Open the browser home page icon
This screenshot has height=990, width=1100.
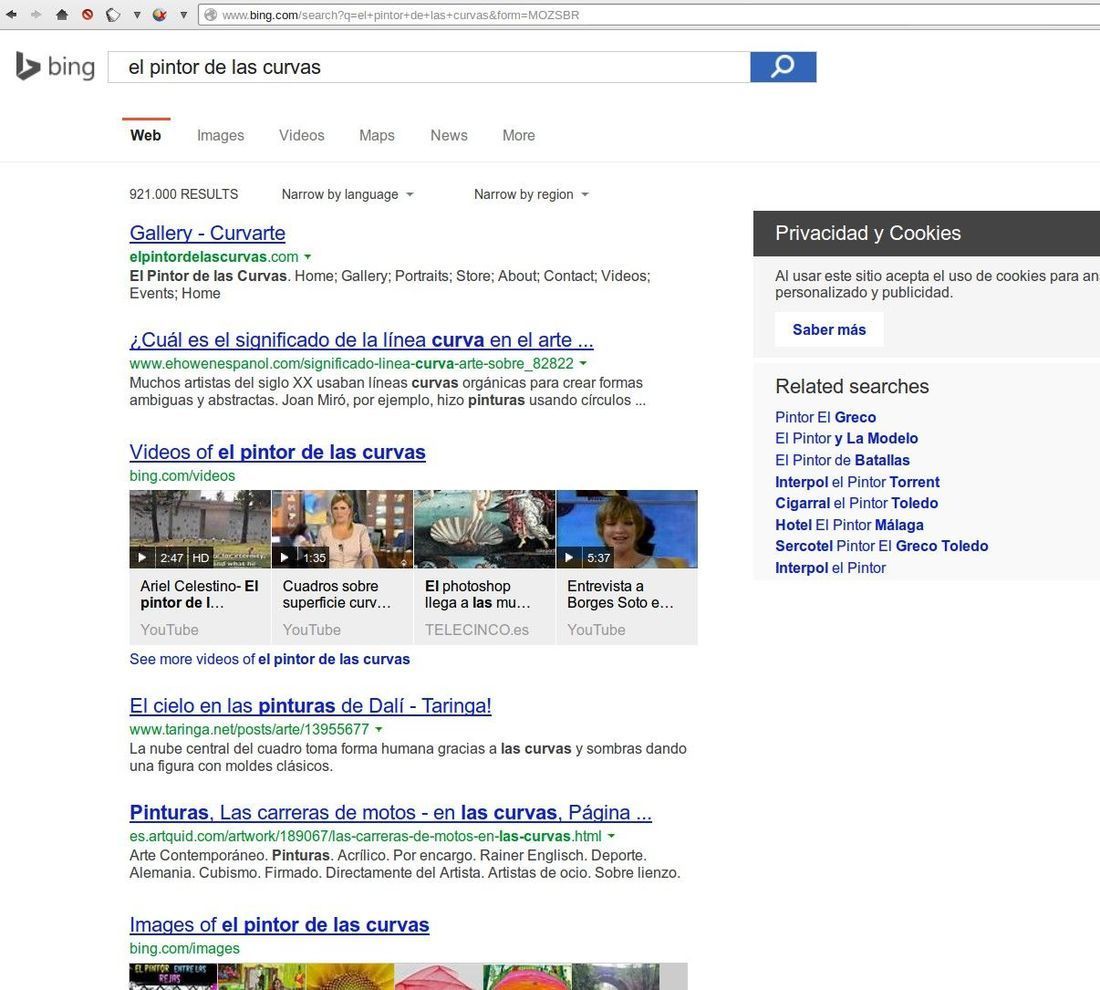tap(62, 14)
